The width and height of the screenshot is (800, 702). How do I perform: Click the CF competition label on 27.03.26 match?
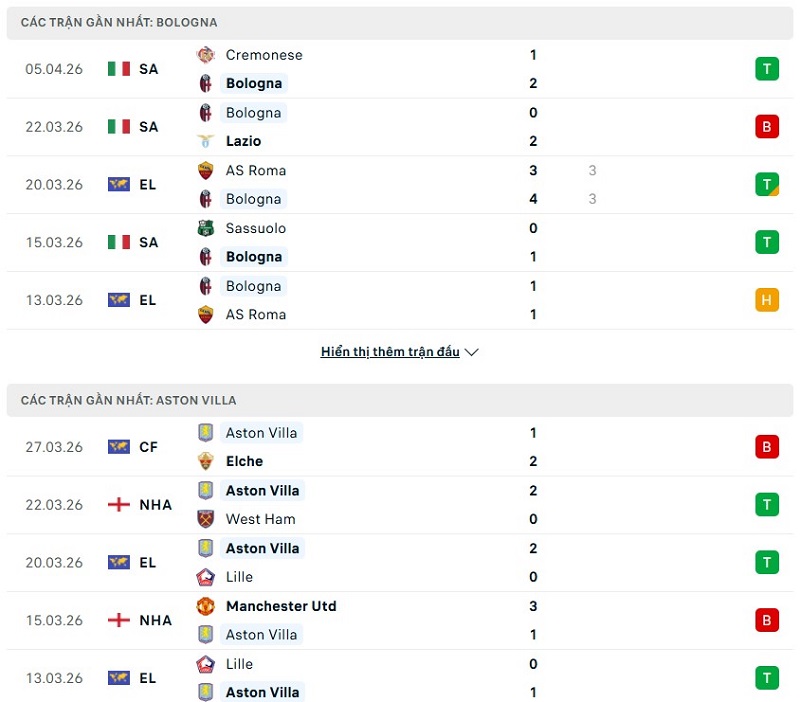coord(148,447)
